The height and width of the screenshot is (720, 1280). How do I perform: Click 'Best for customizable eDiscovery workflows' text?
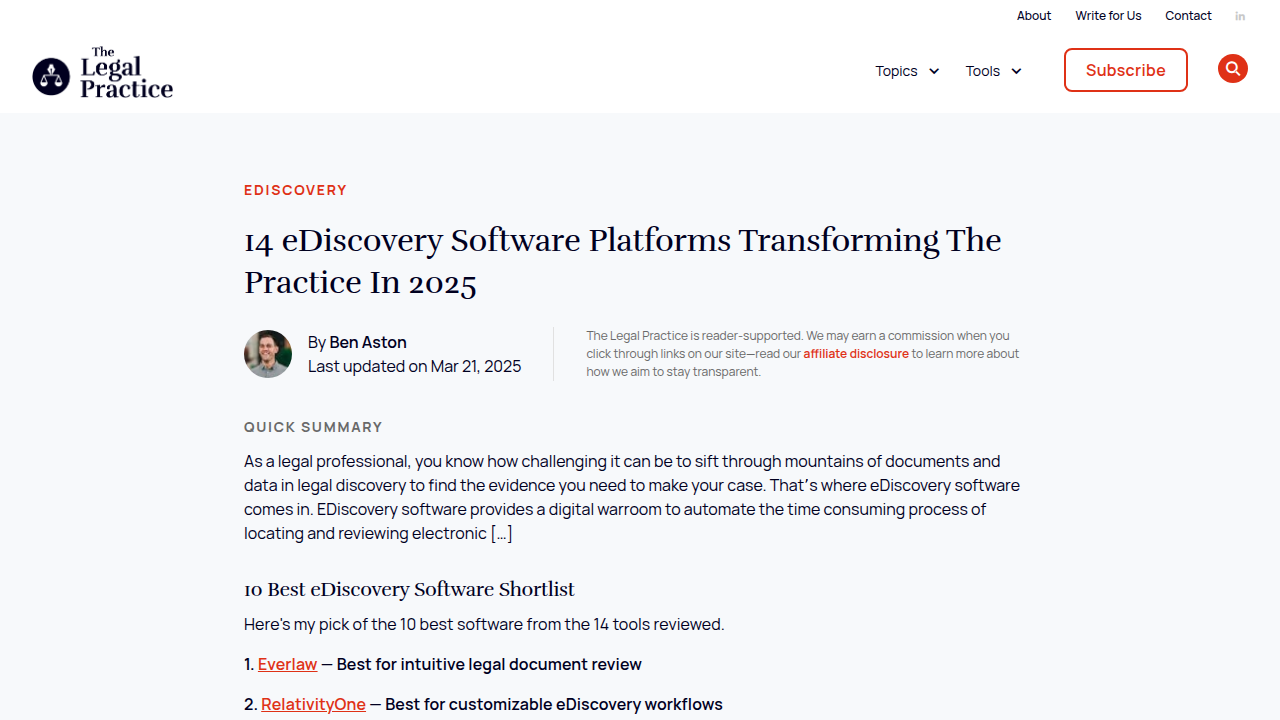point(554,704)
